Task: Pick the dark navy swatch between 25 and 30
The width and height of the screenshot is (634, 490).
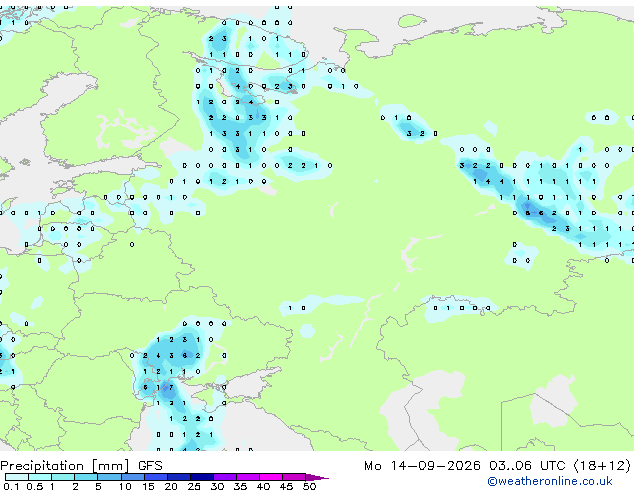Action: pos(202,477)
